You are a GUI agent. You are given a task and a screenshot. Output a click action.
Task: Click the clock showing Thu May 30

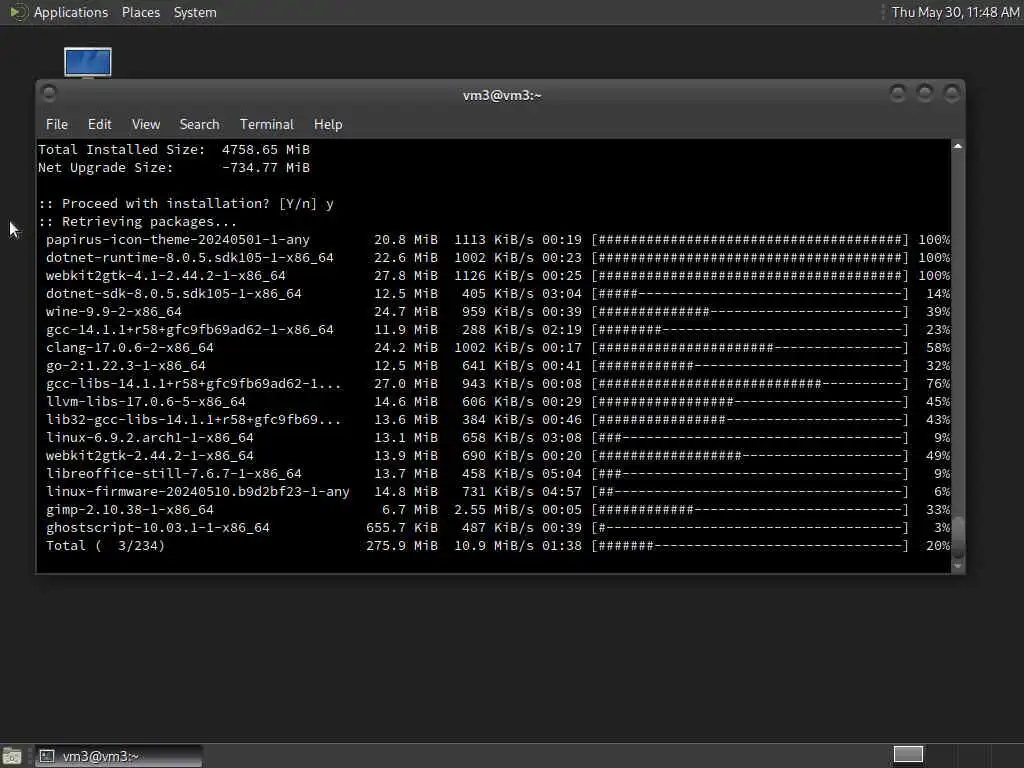click(955, 12)
